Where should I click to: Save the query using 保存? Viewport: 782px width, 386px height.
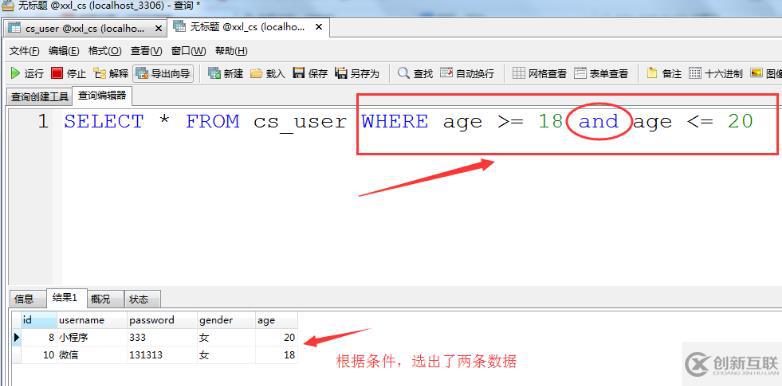coord(310,73)
